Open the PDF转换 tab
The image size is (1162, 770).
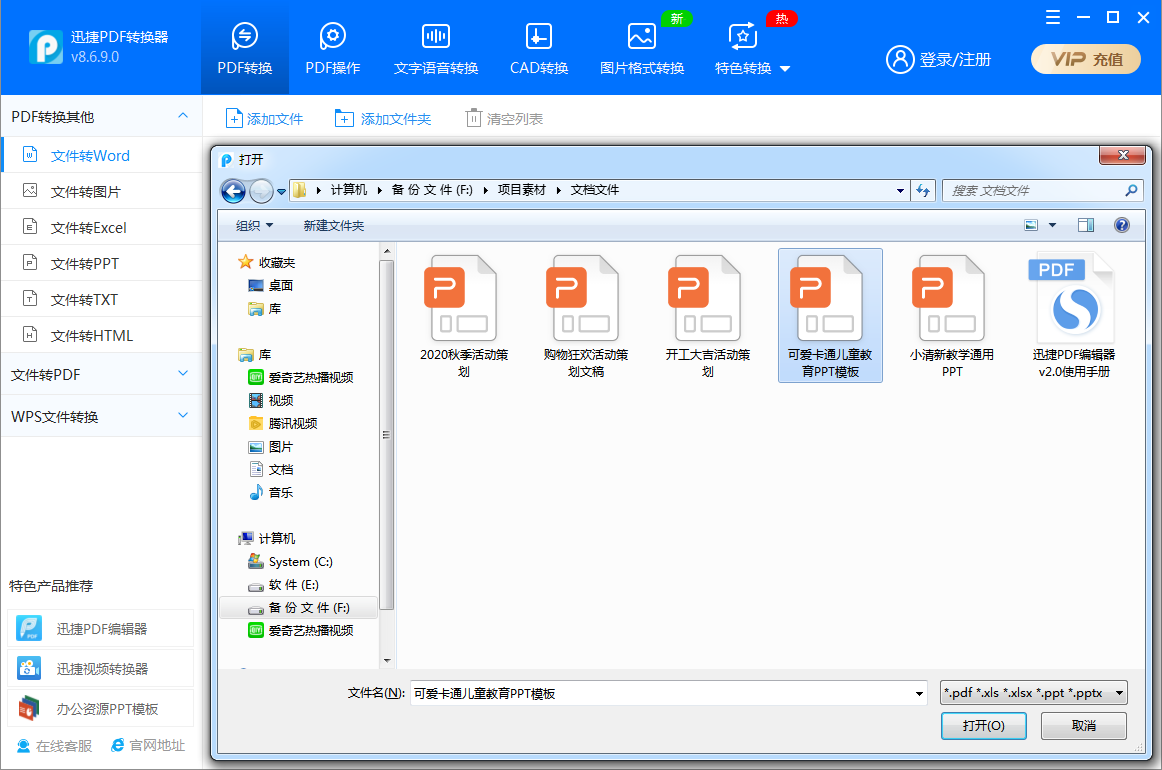[245, 49]
